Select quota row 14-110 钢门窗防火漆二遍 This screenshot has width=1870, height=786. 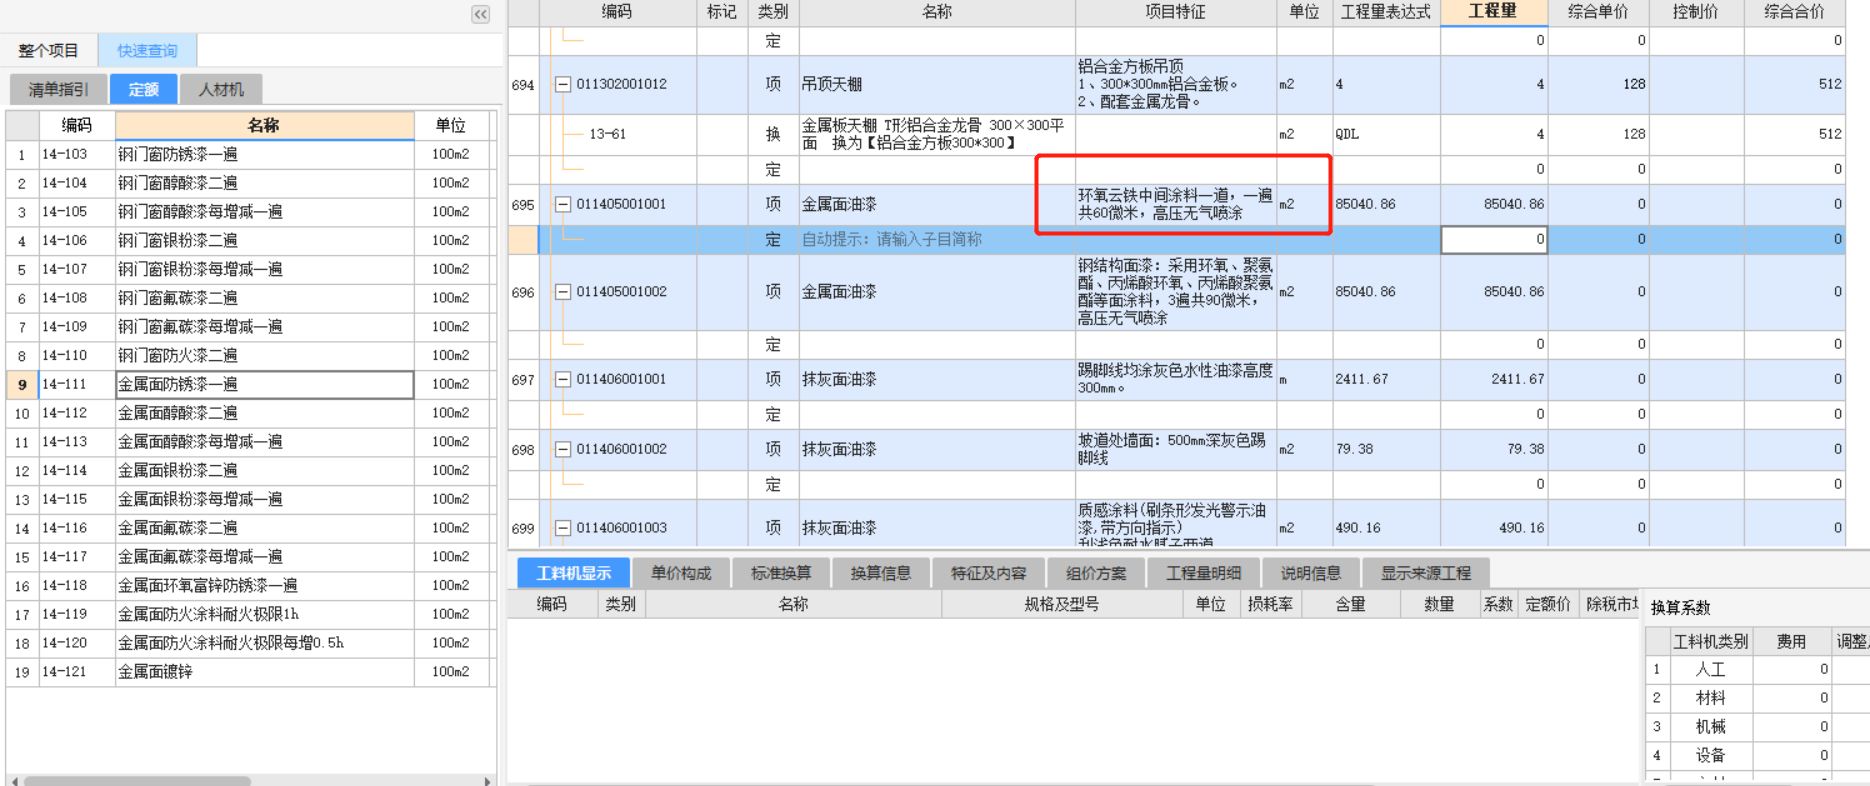250,355
